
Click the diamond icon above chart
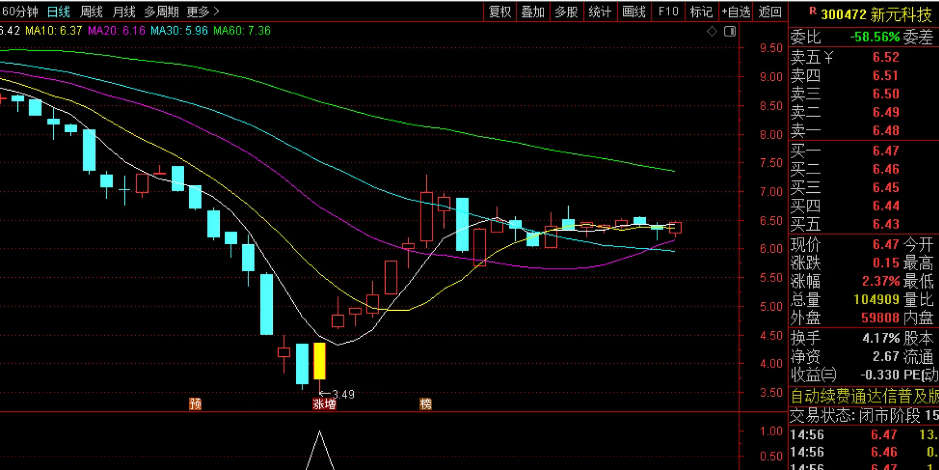[x=711, y=32]
